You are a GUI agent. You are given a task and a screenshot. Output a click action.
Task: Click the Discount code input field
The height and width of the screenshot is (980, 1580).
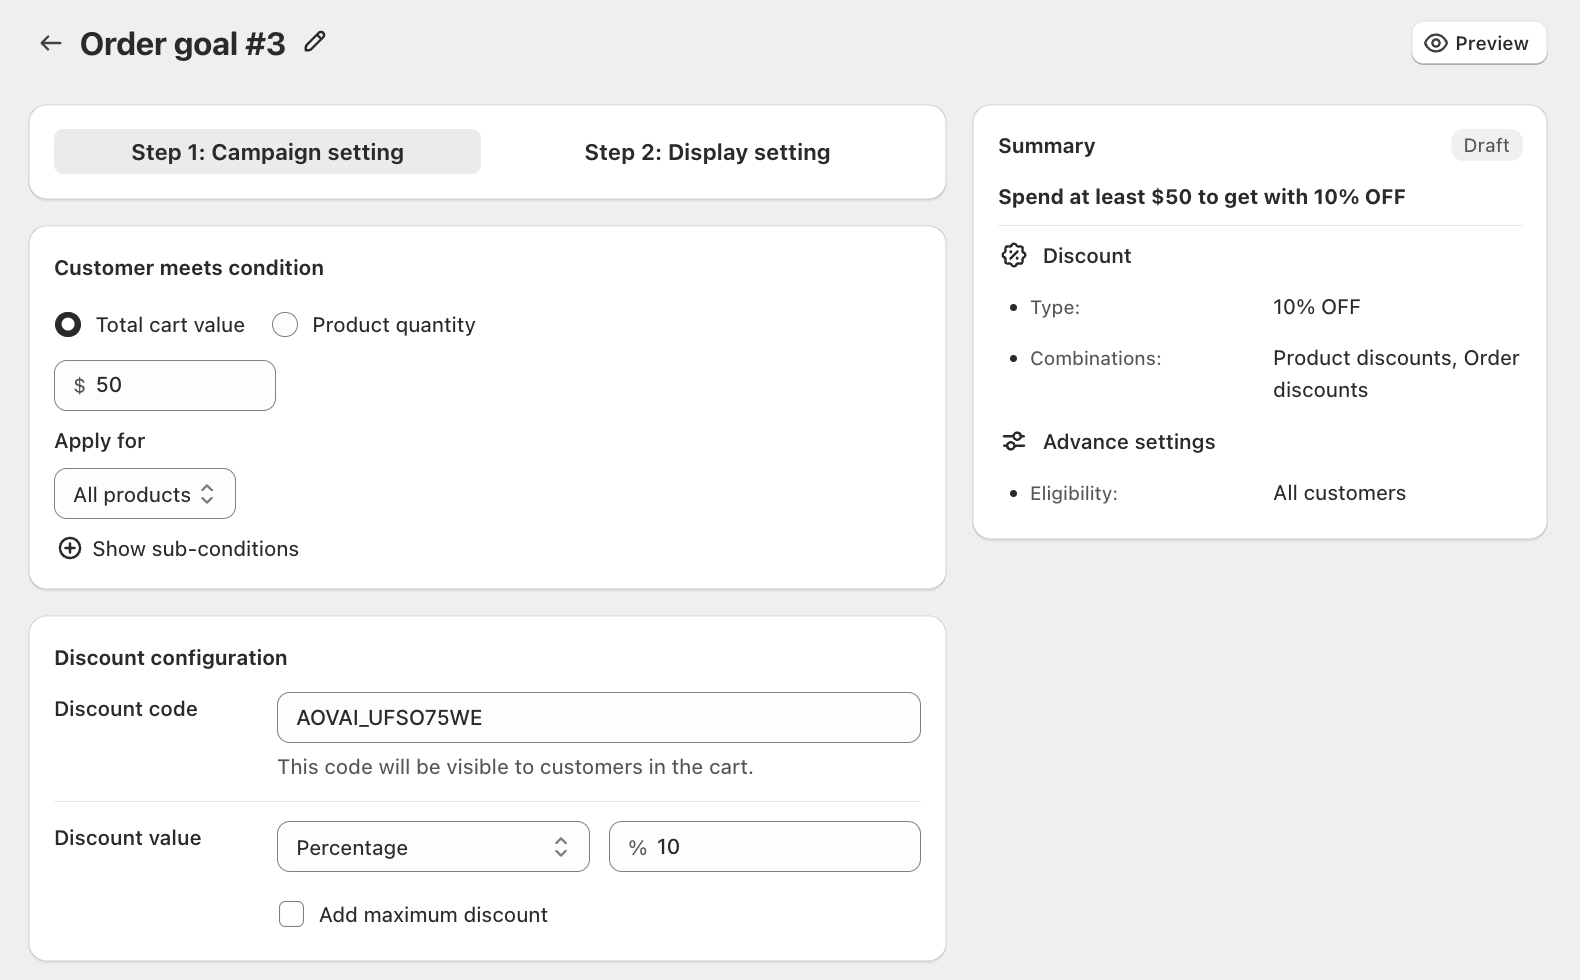tap(599, 717)
